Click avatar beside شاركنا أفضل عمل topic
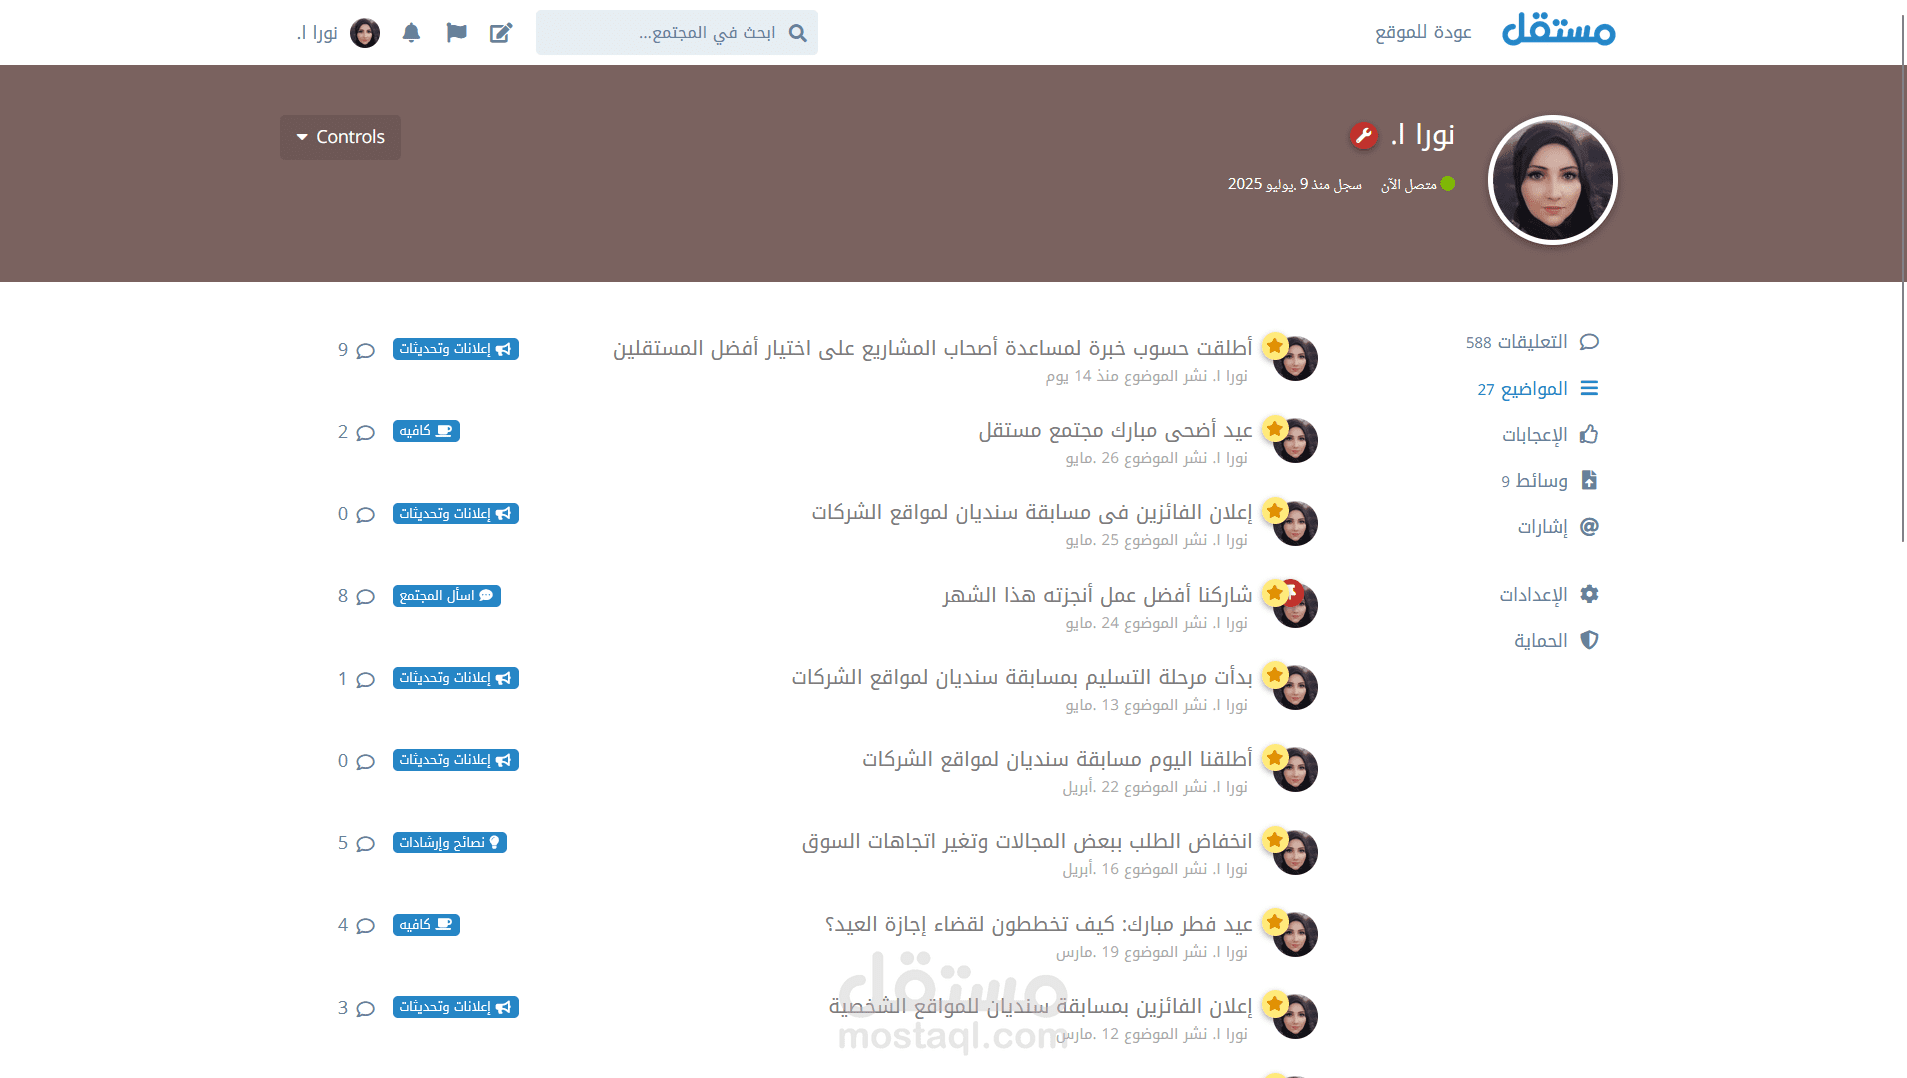Screen dimensions: 1907x1078 pos(1295,605)
